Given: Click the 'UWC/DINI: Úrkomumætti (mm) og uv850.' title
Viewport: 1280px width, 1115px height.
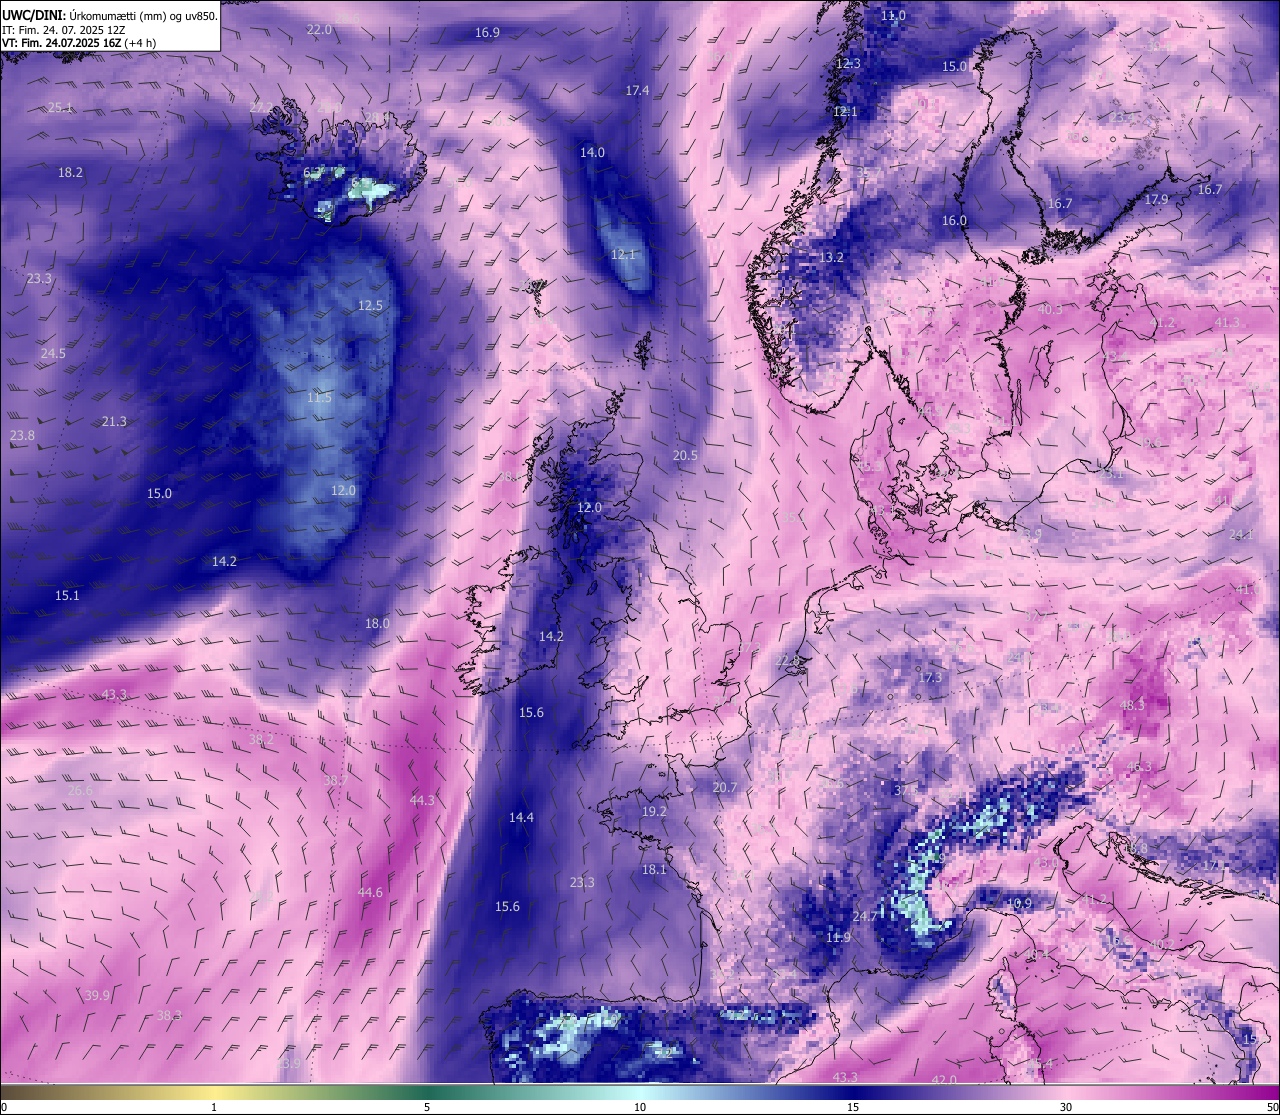Looking at the screenshot, I should coord(110,15).
